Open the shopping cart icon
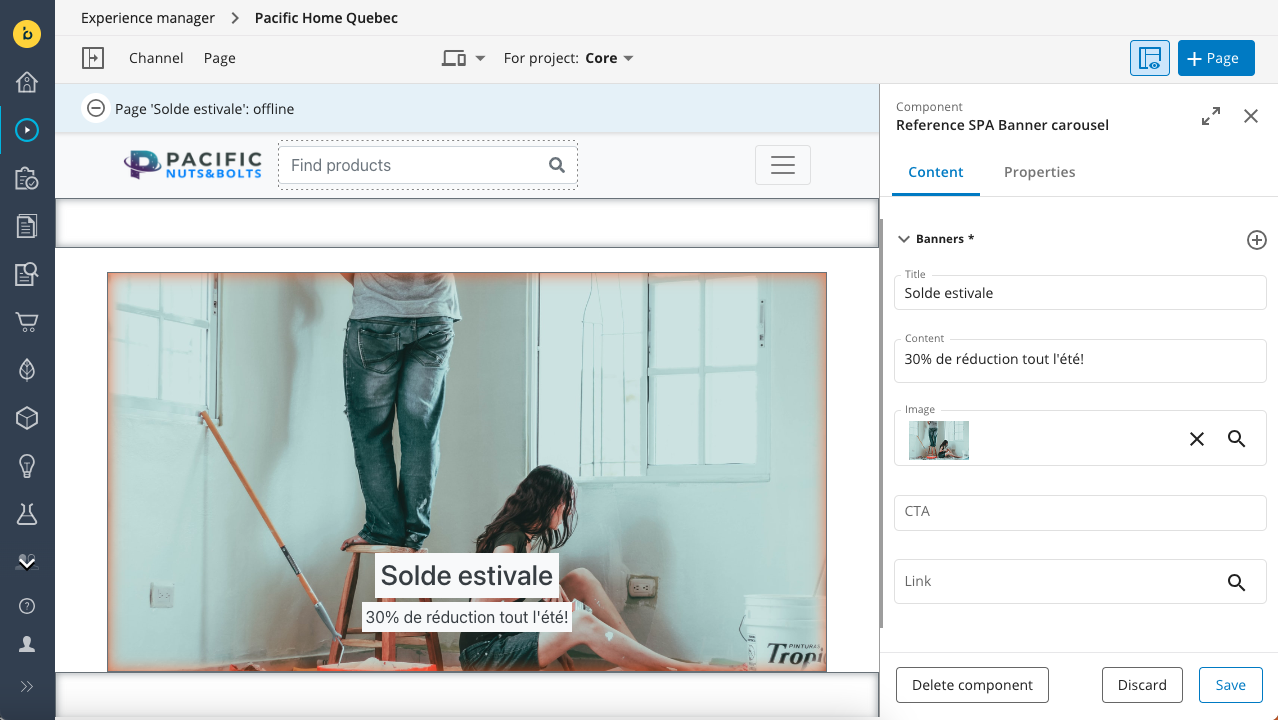Viewport: 1278px width, 720px height. pyautogui.click(x=27, y=322)
